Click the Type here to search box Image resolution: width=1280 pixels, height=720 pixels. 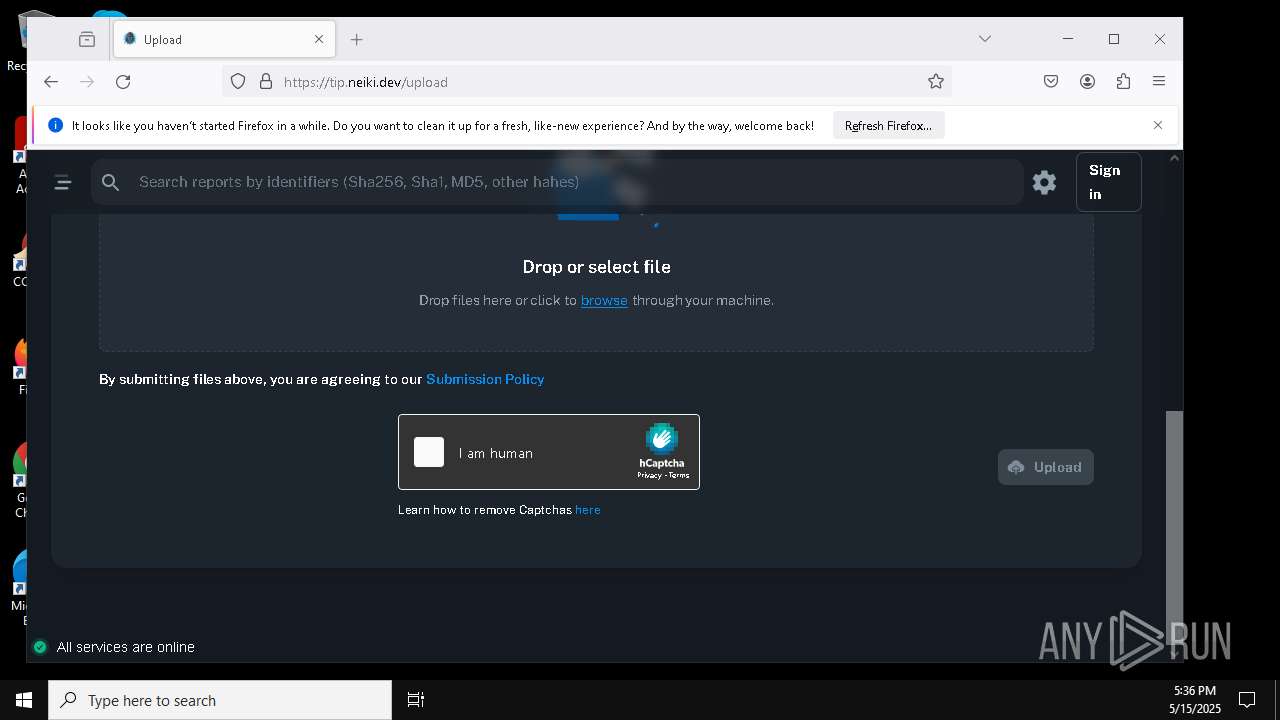point(220,700)
